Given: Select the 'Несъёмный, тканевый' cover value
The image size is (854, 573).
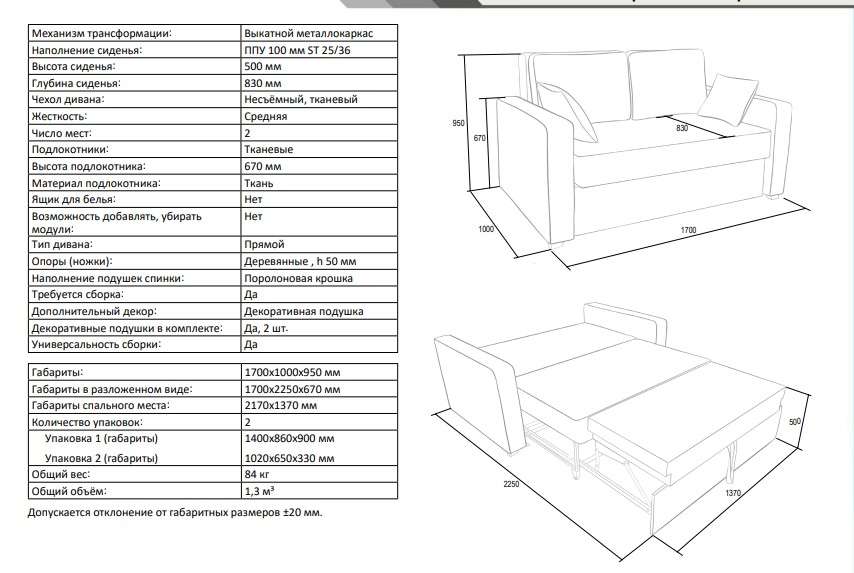Looking at the screenshot, I should 300,100.
